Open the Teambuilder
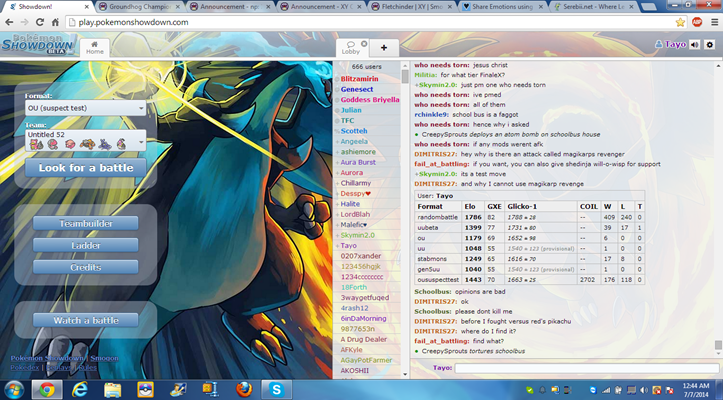The width and height of the screenshot is (723, 400). pyautogui.click(x=86, y=223)
